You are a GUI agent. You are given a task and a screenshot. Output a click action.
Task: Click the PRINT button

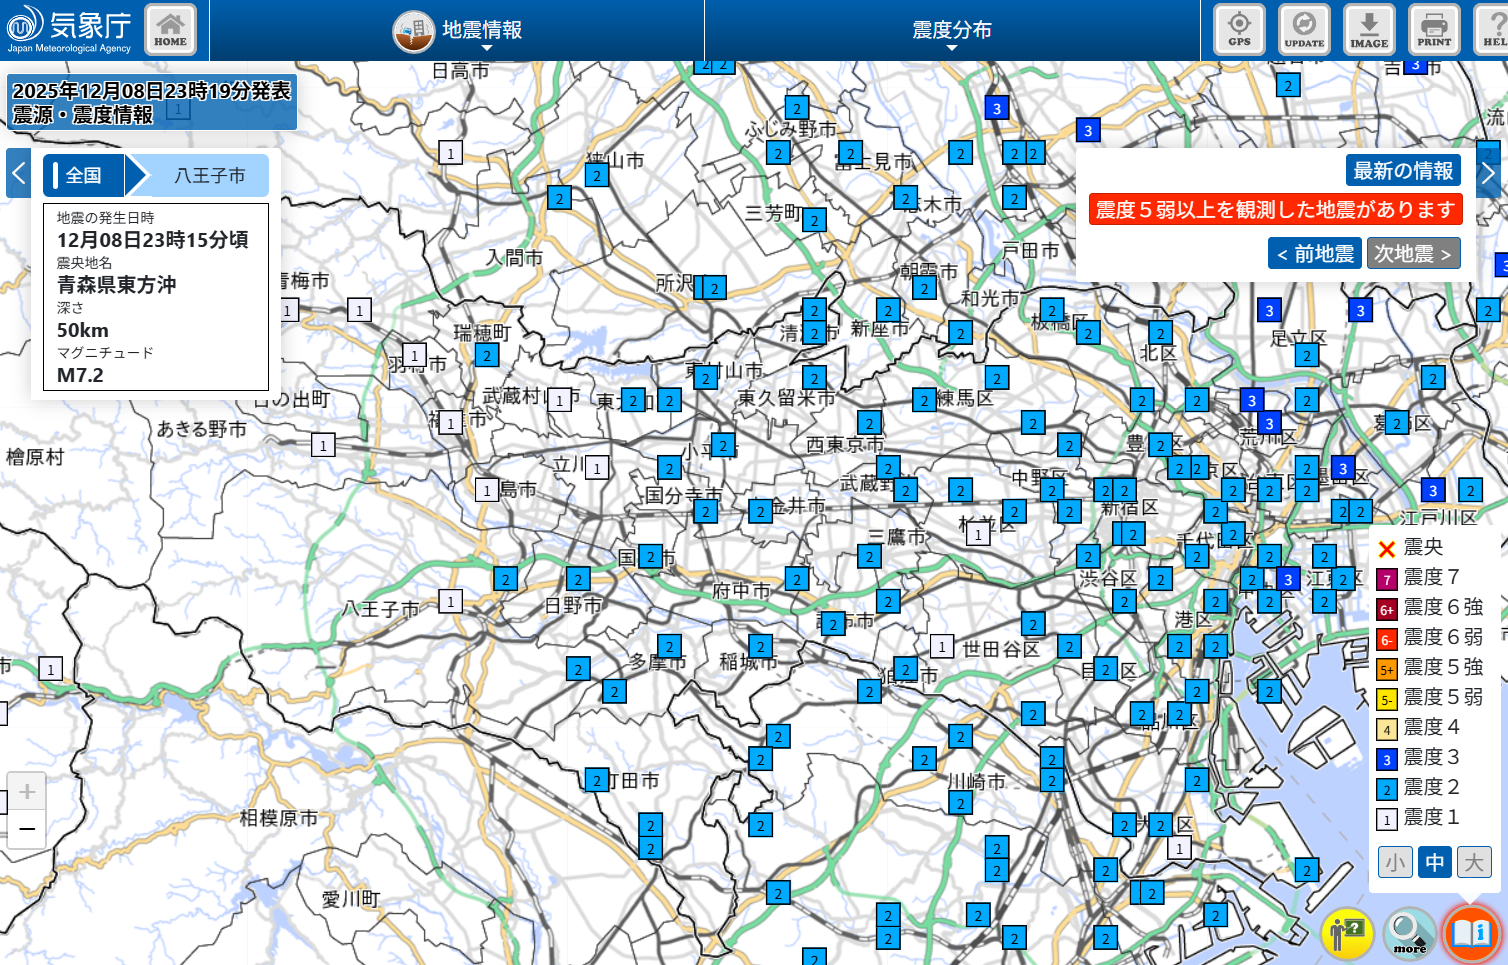1433,29
